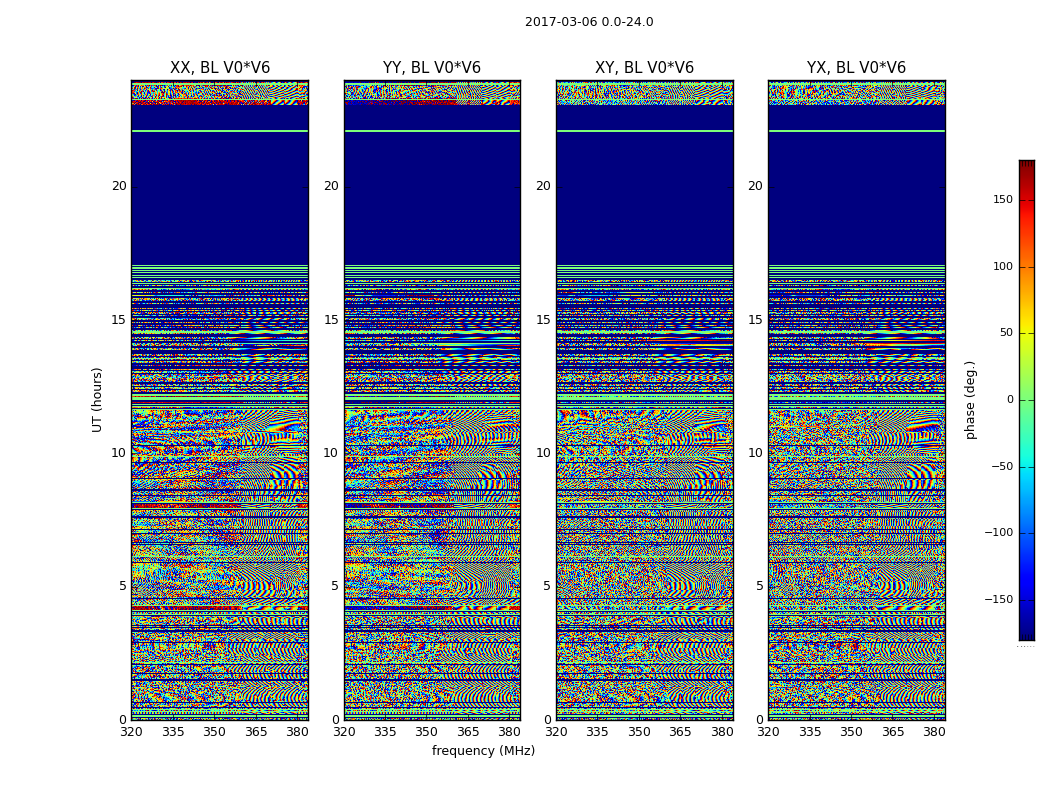The image size is (1050, 800).
Task: Click the 365 MHz tick under XY panel
Action: (x=680, y=732)
